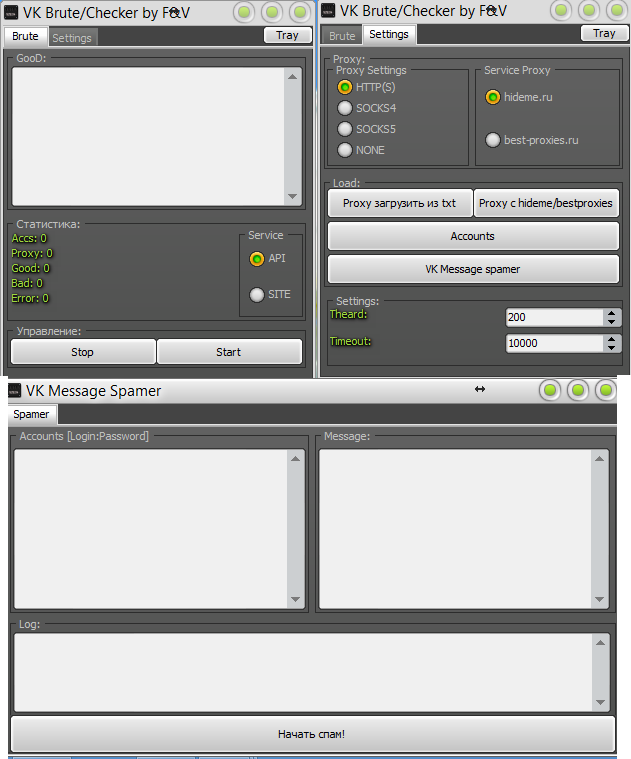This screenshot has height=759, width=631.
Task: Click the Tray button next to the active Settings tab
Action: (604, 33)
